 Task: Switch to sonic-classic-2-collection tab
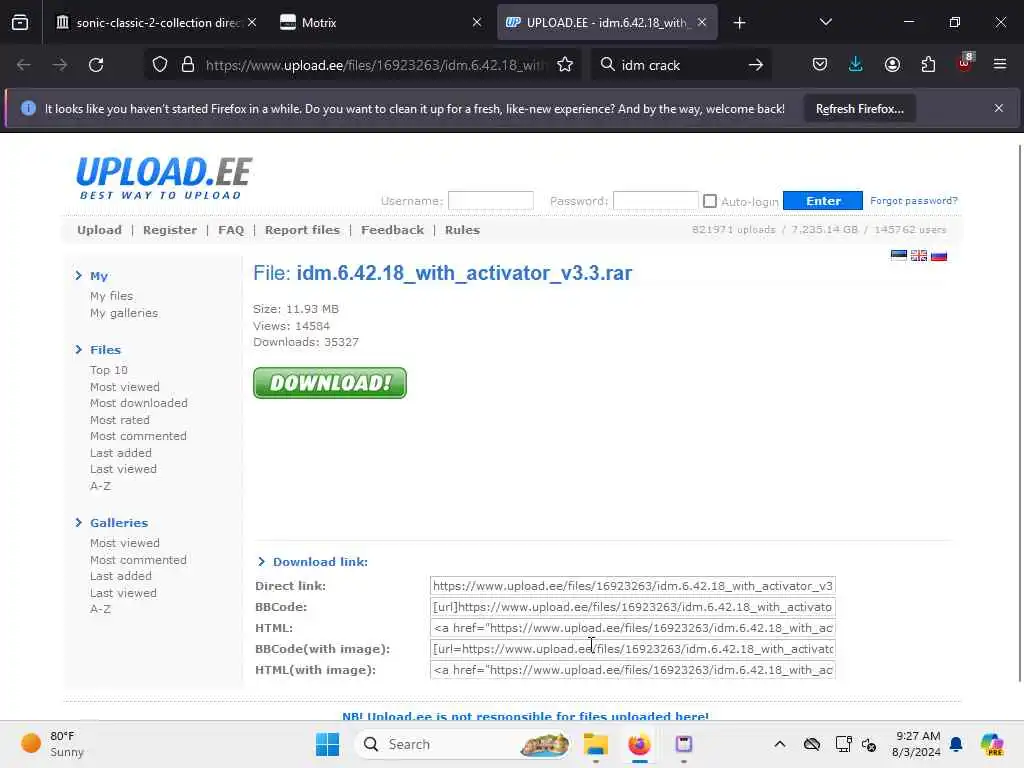[157, 23]
